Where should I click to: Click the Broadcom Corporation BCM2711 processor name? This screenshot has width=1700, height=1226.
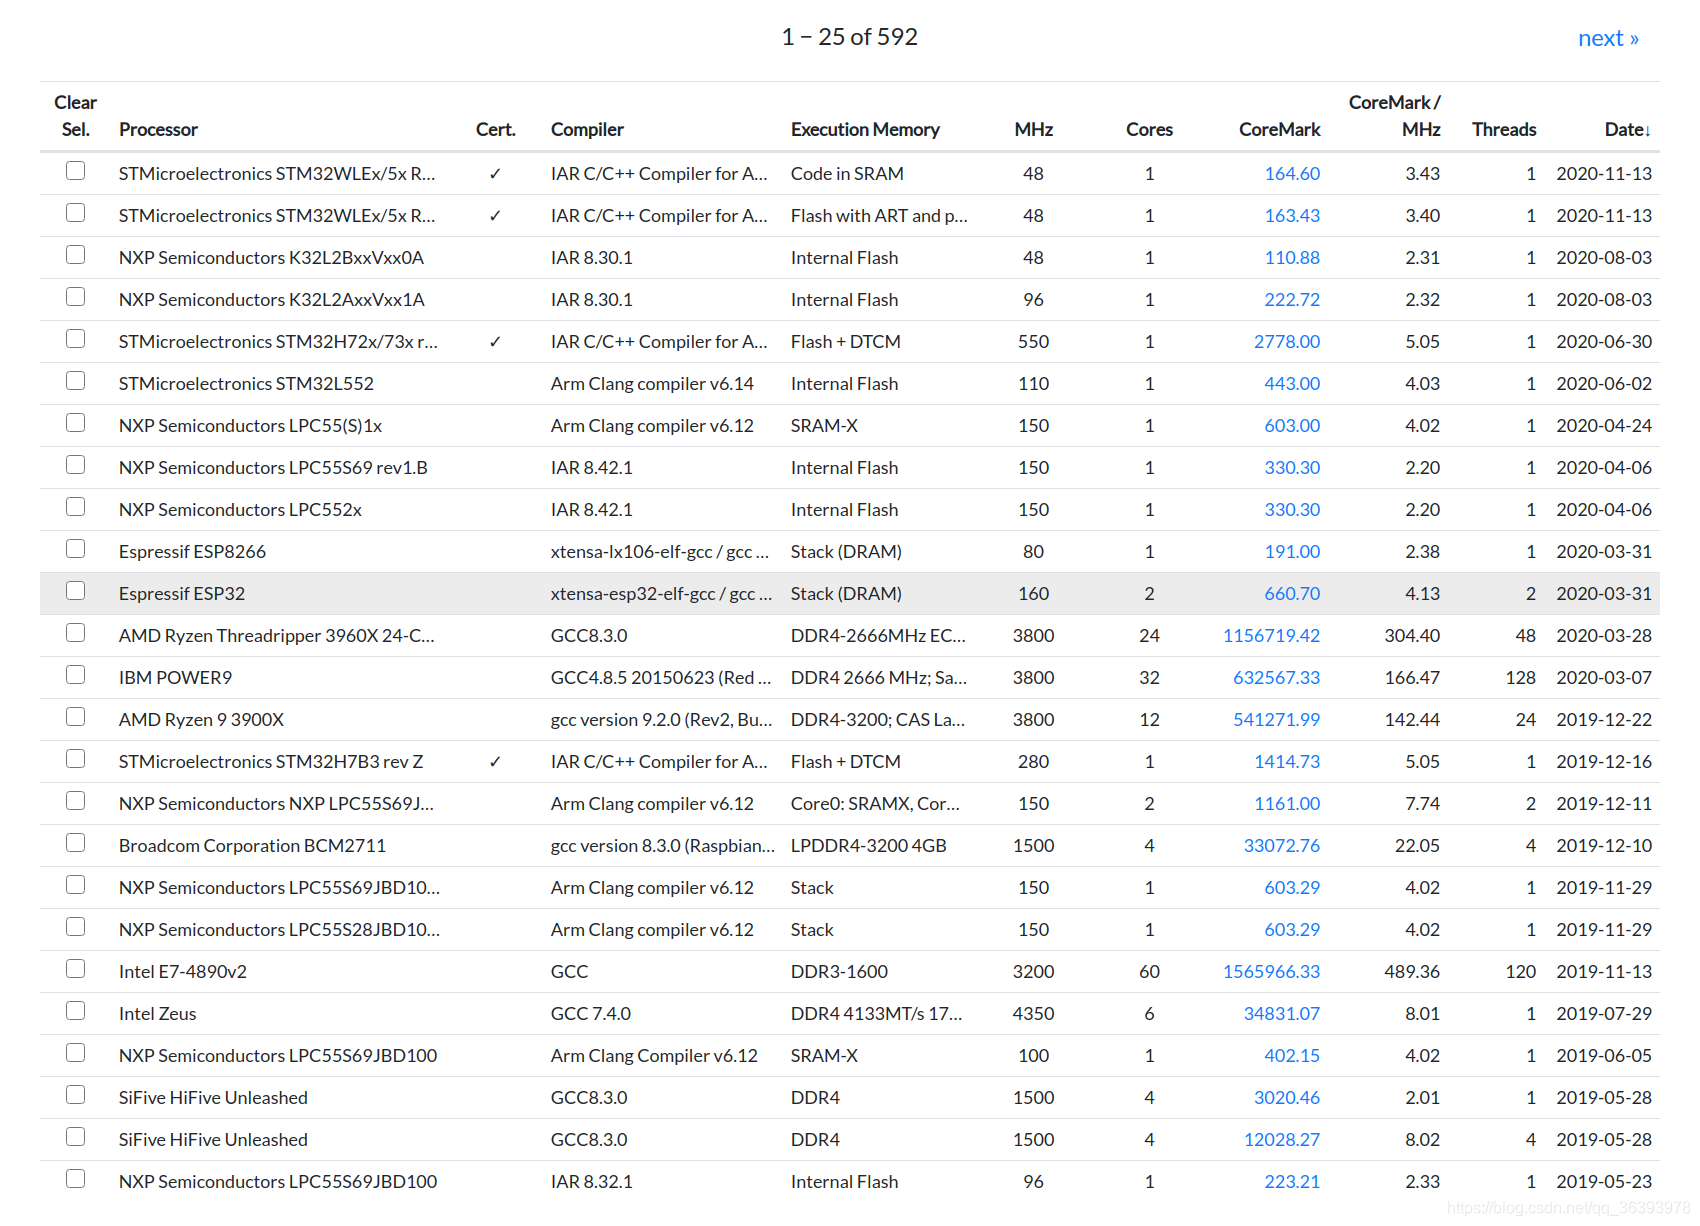coord(252,845)
